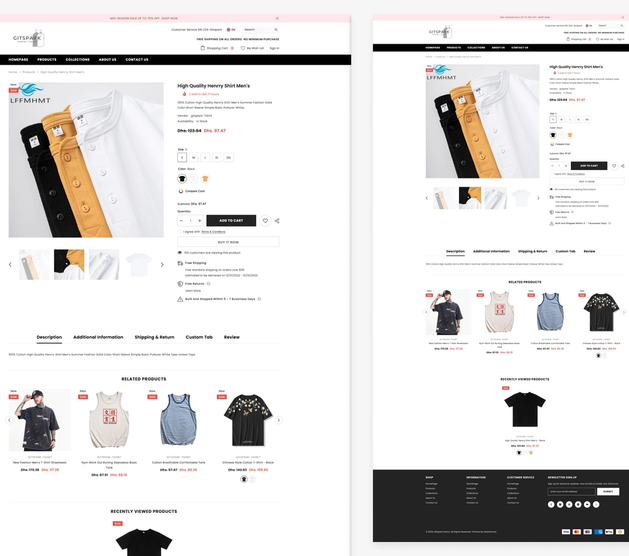Image resolution: width=629 pixels, height=556 pixels.
Task: Show previous thumbnails with left gallery arrow
Action: [x=10, y=264]
